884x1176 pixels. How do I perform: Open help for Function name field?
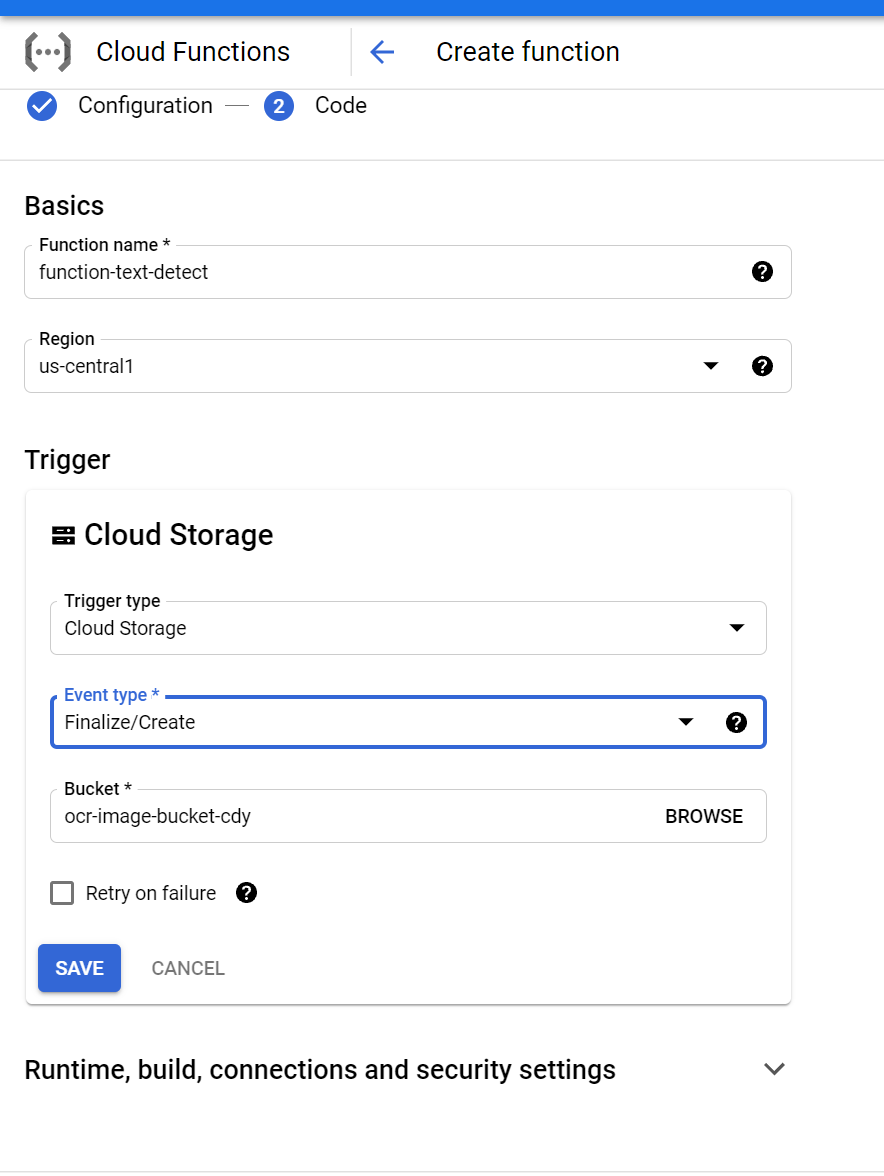coord(763,272)
